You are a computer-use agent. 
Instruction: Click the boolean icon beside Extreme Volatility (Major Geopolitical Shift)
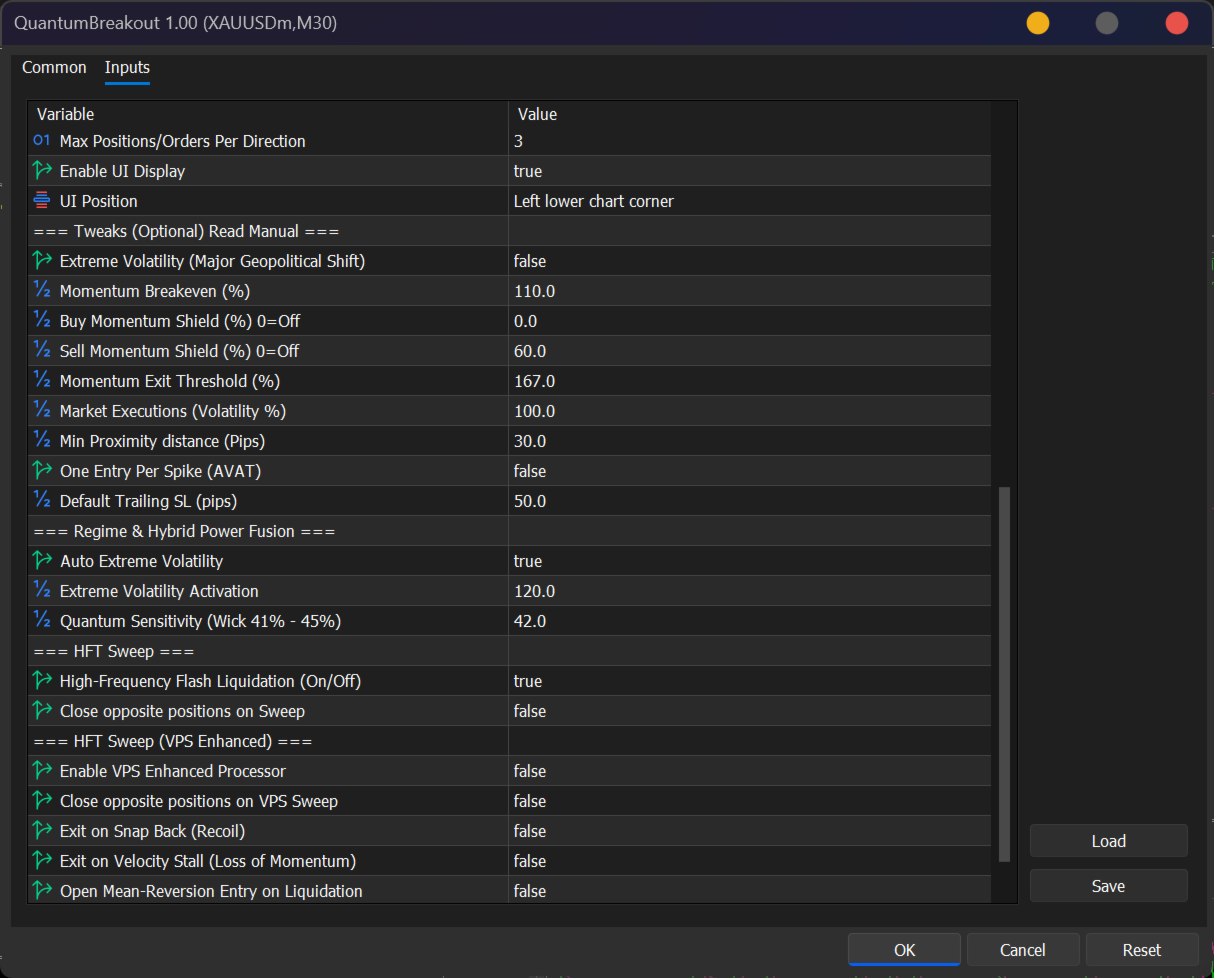(x=42, y=261)
